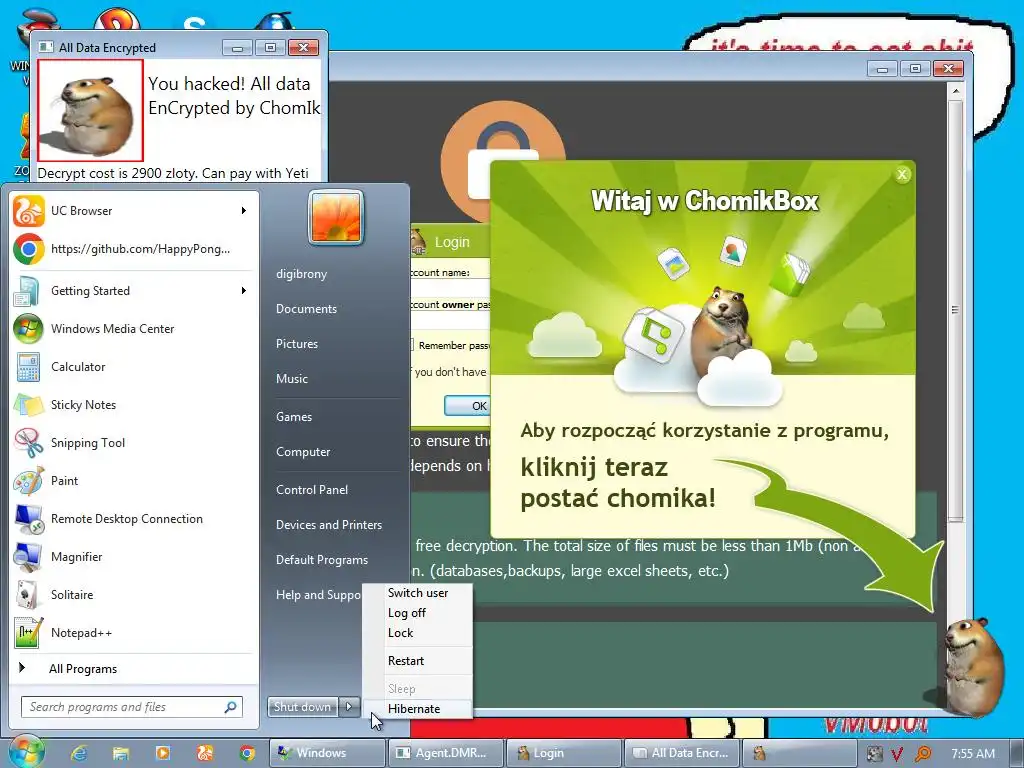
Task: Click OK in the Login dialog
Action: 468,406
